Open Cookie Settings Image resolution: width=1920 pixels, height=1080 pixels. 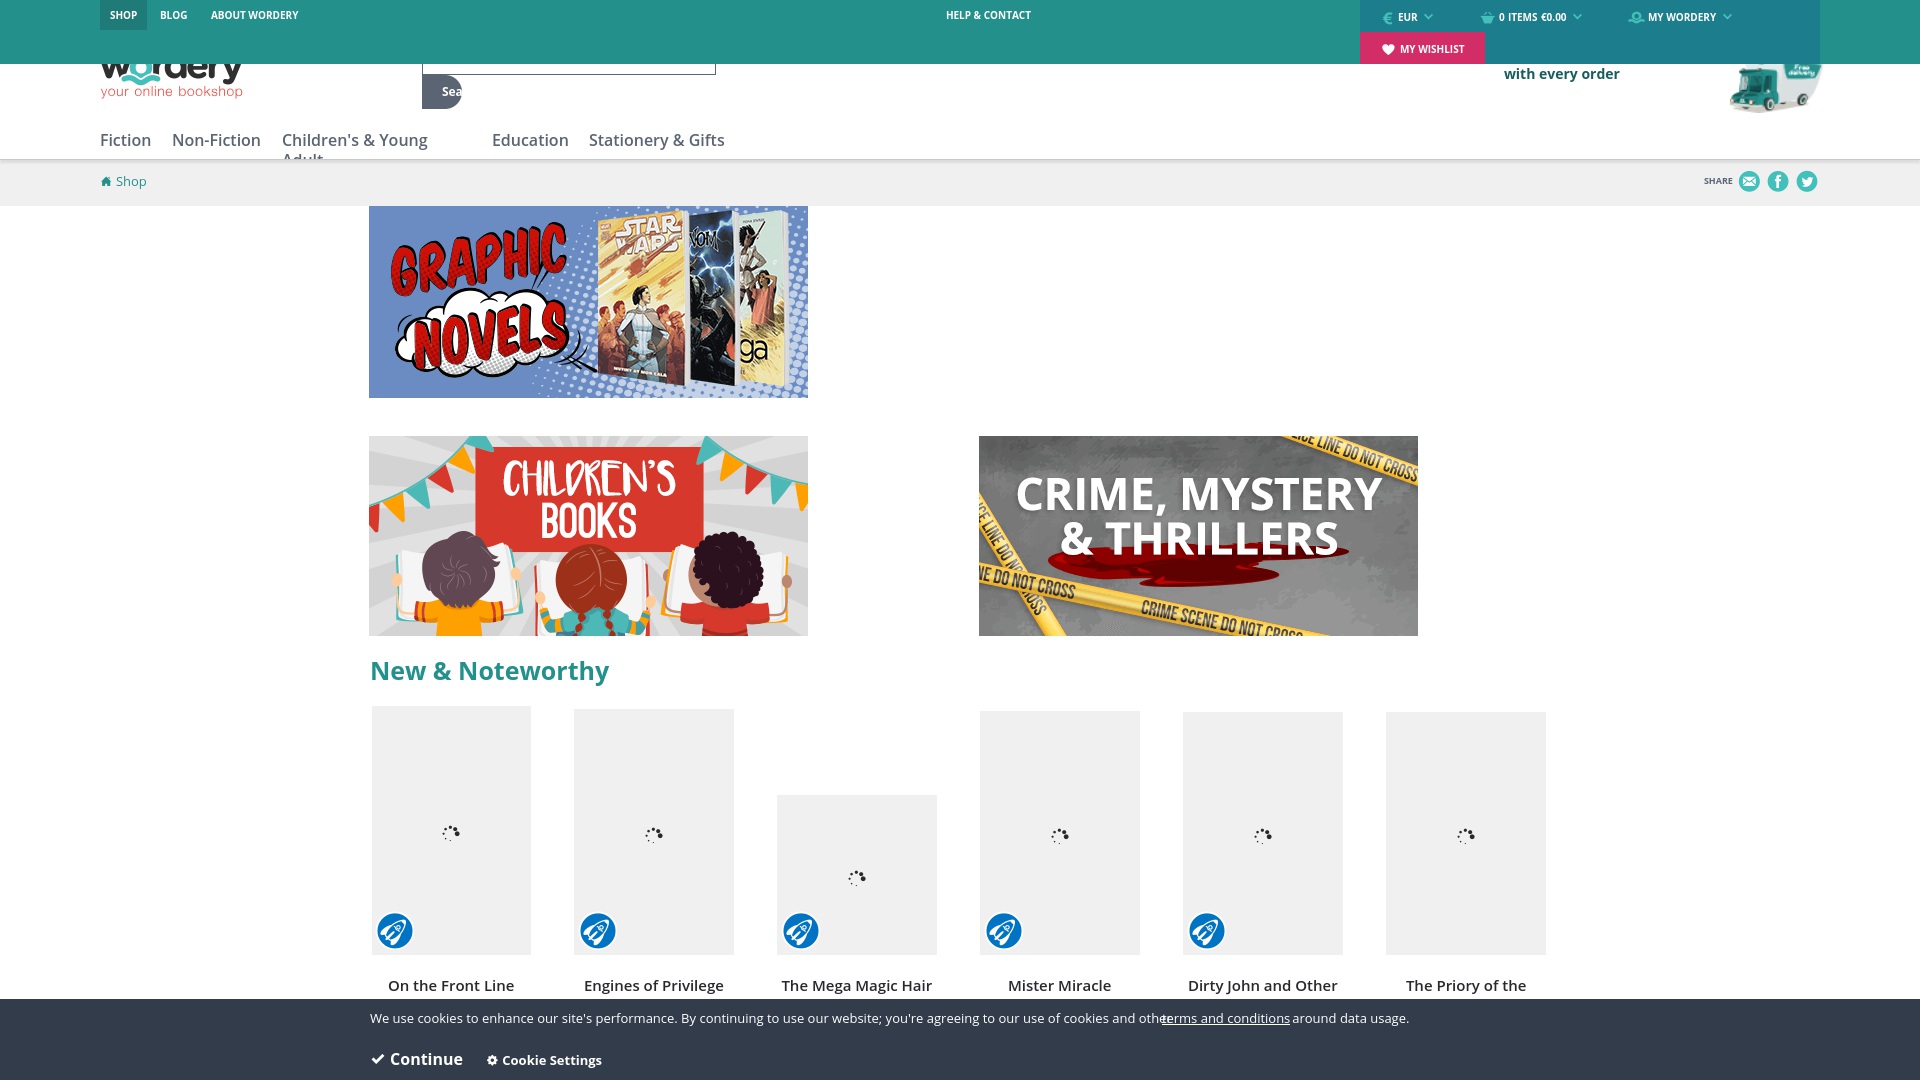coord(544,1060)
